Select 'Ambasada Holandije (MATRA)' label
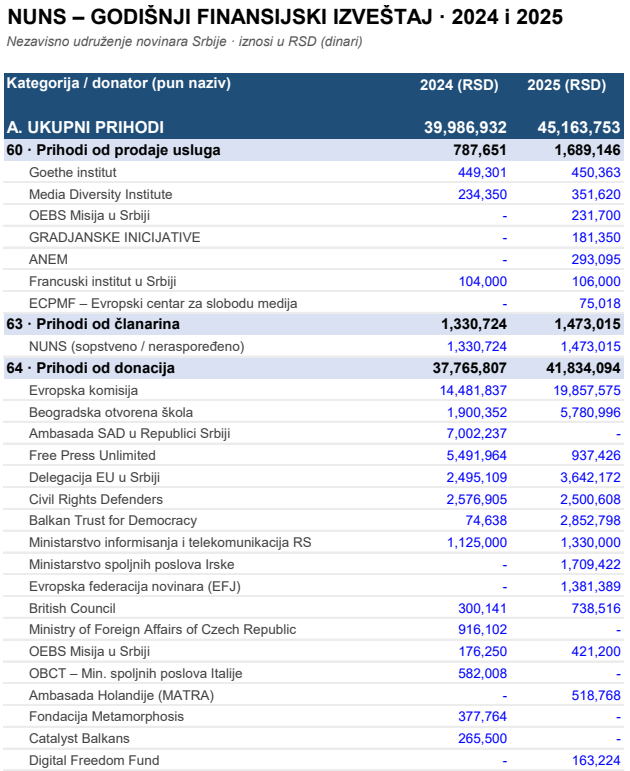Image resolution: width=630 pixels, height=771 pixels. pos(121,696)
